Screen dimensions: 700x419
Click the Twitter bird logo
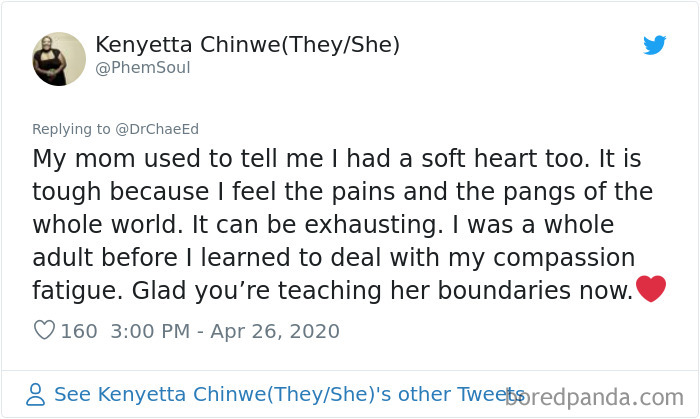click(x=654, y=45)
